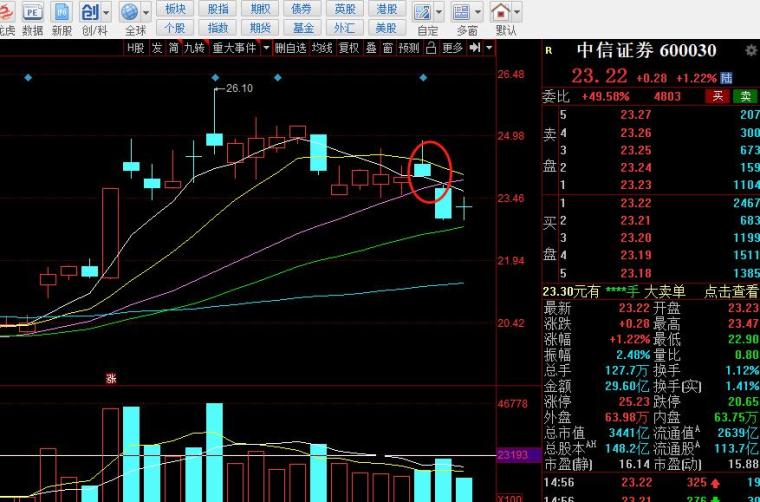The width and height of the screenshot is (760, 502).
Task: Toggle the 均线 moving average display
Action: click(321, 48)
